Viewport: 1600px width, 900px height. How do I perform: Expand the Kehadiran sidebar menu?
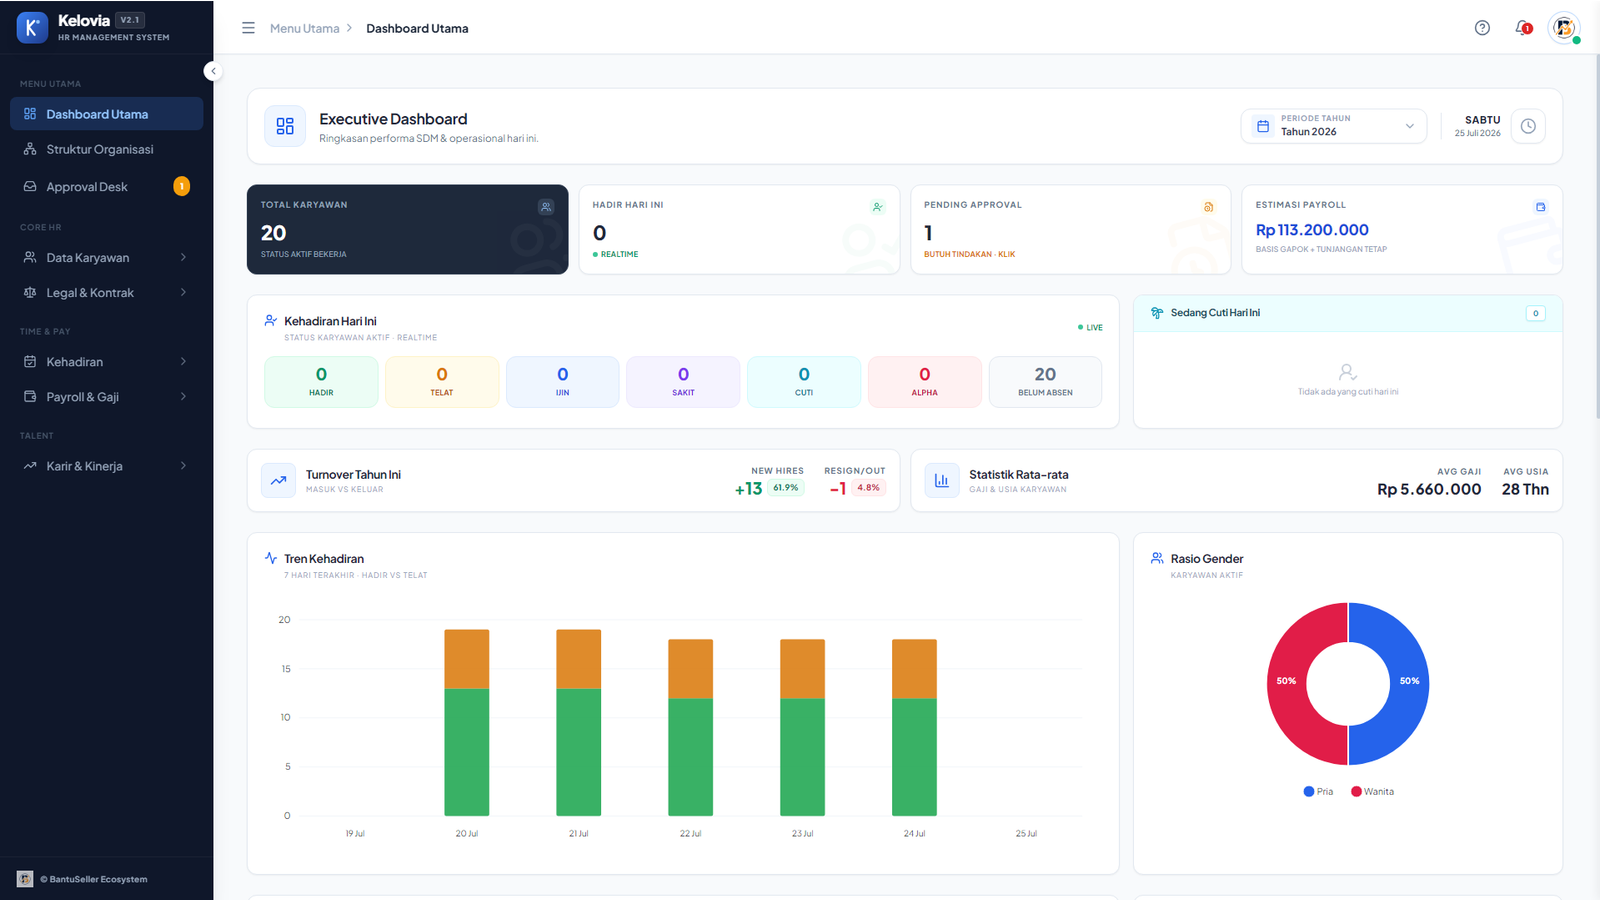pos(106,362)
